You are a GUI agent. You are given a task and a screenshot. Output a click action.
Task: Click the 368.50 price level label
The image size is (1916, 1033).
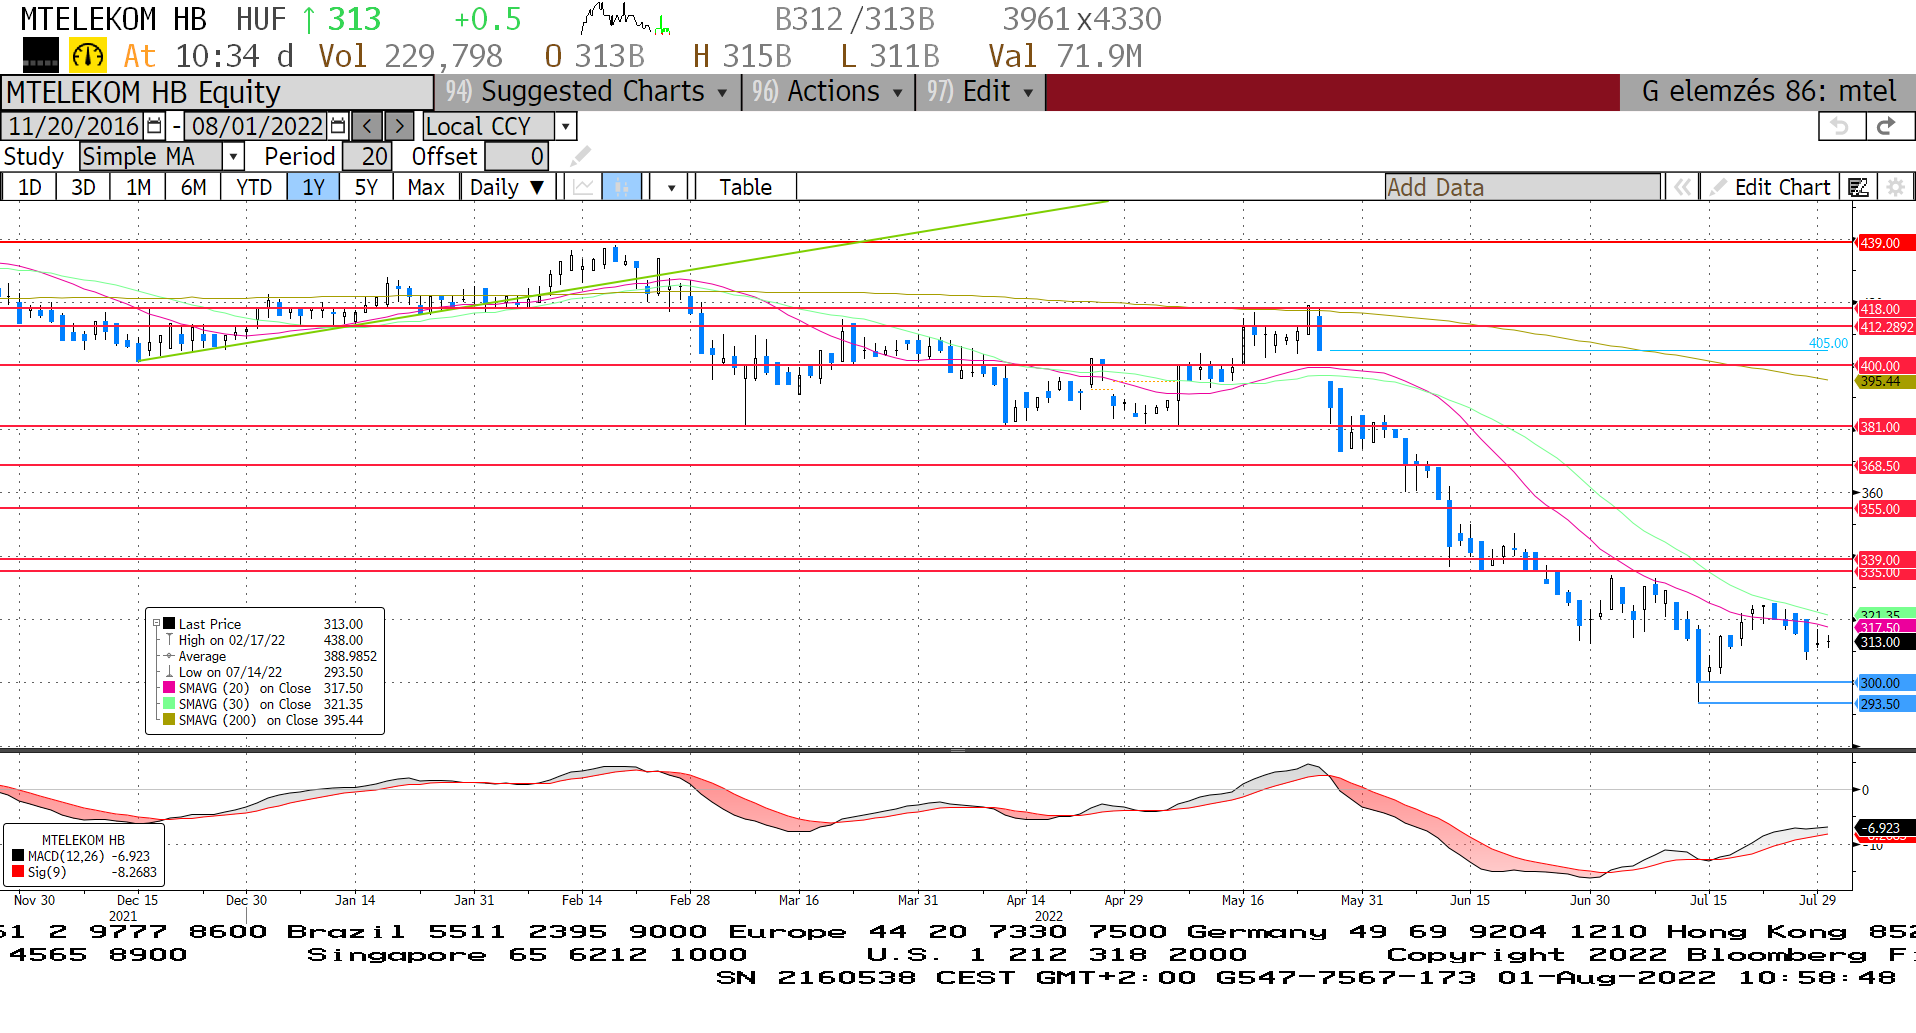click(1884, 466)
